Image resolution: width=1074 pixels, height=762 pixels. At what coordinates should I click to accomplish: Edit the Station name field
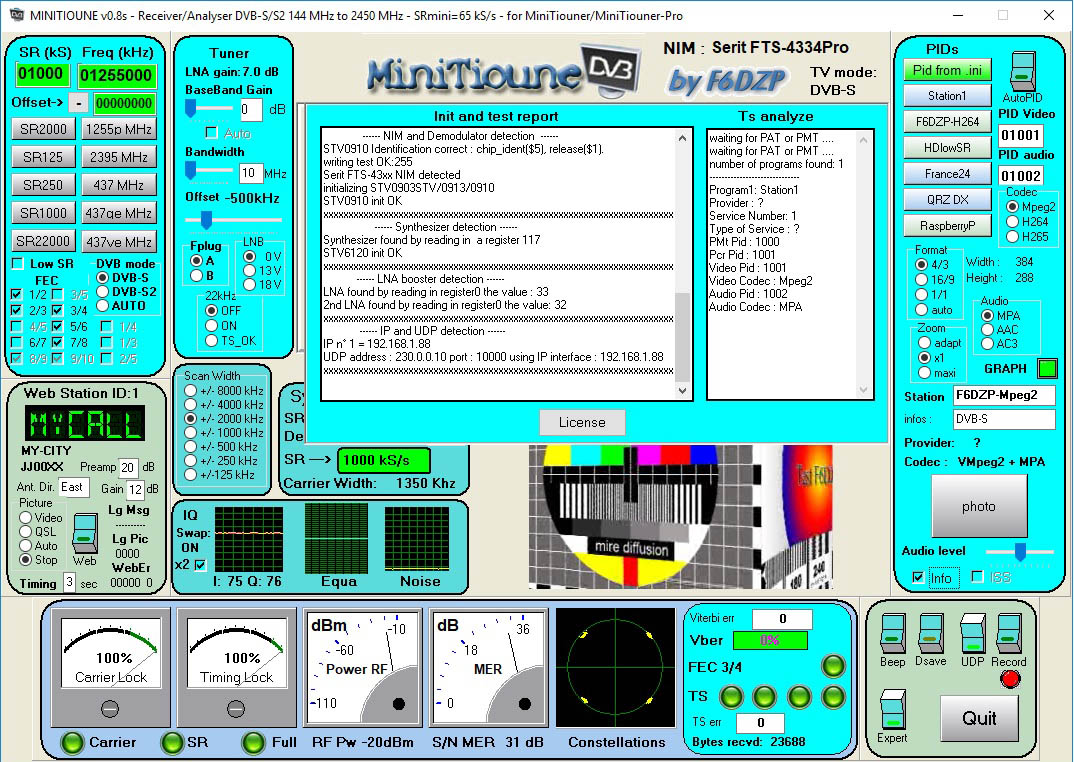tap(1003, 395)
